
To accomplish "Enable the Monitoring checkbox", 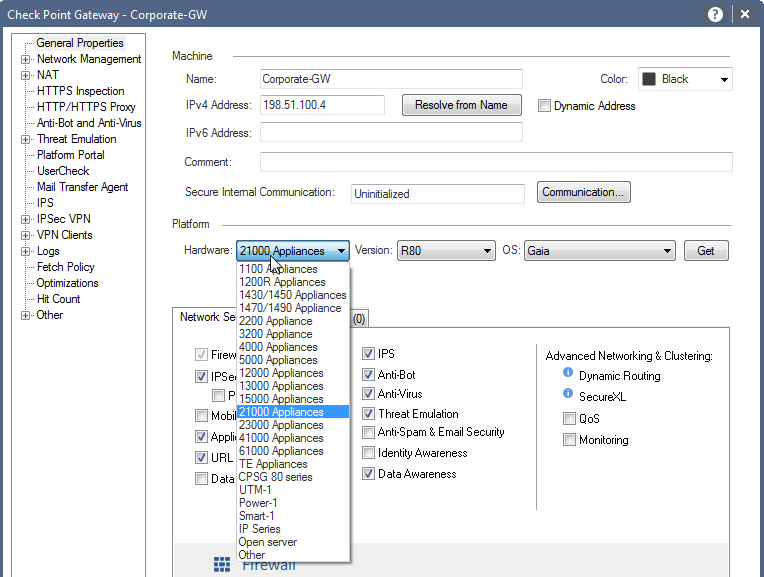I will 569,440.
